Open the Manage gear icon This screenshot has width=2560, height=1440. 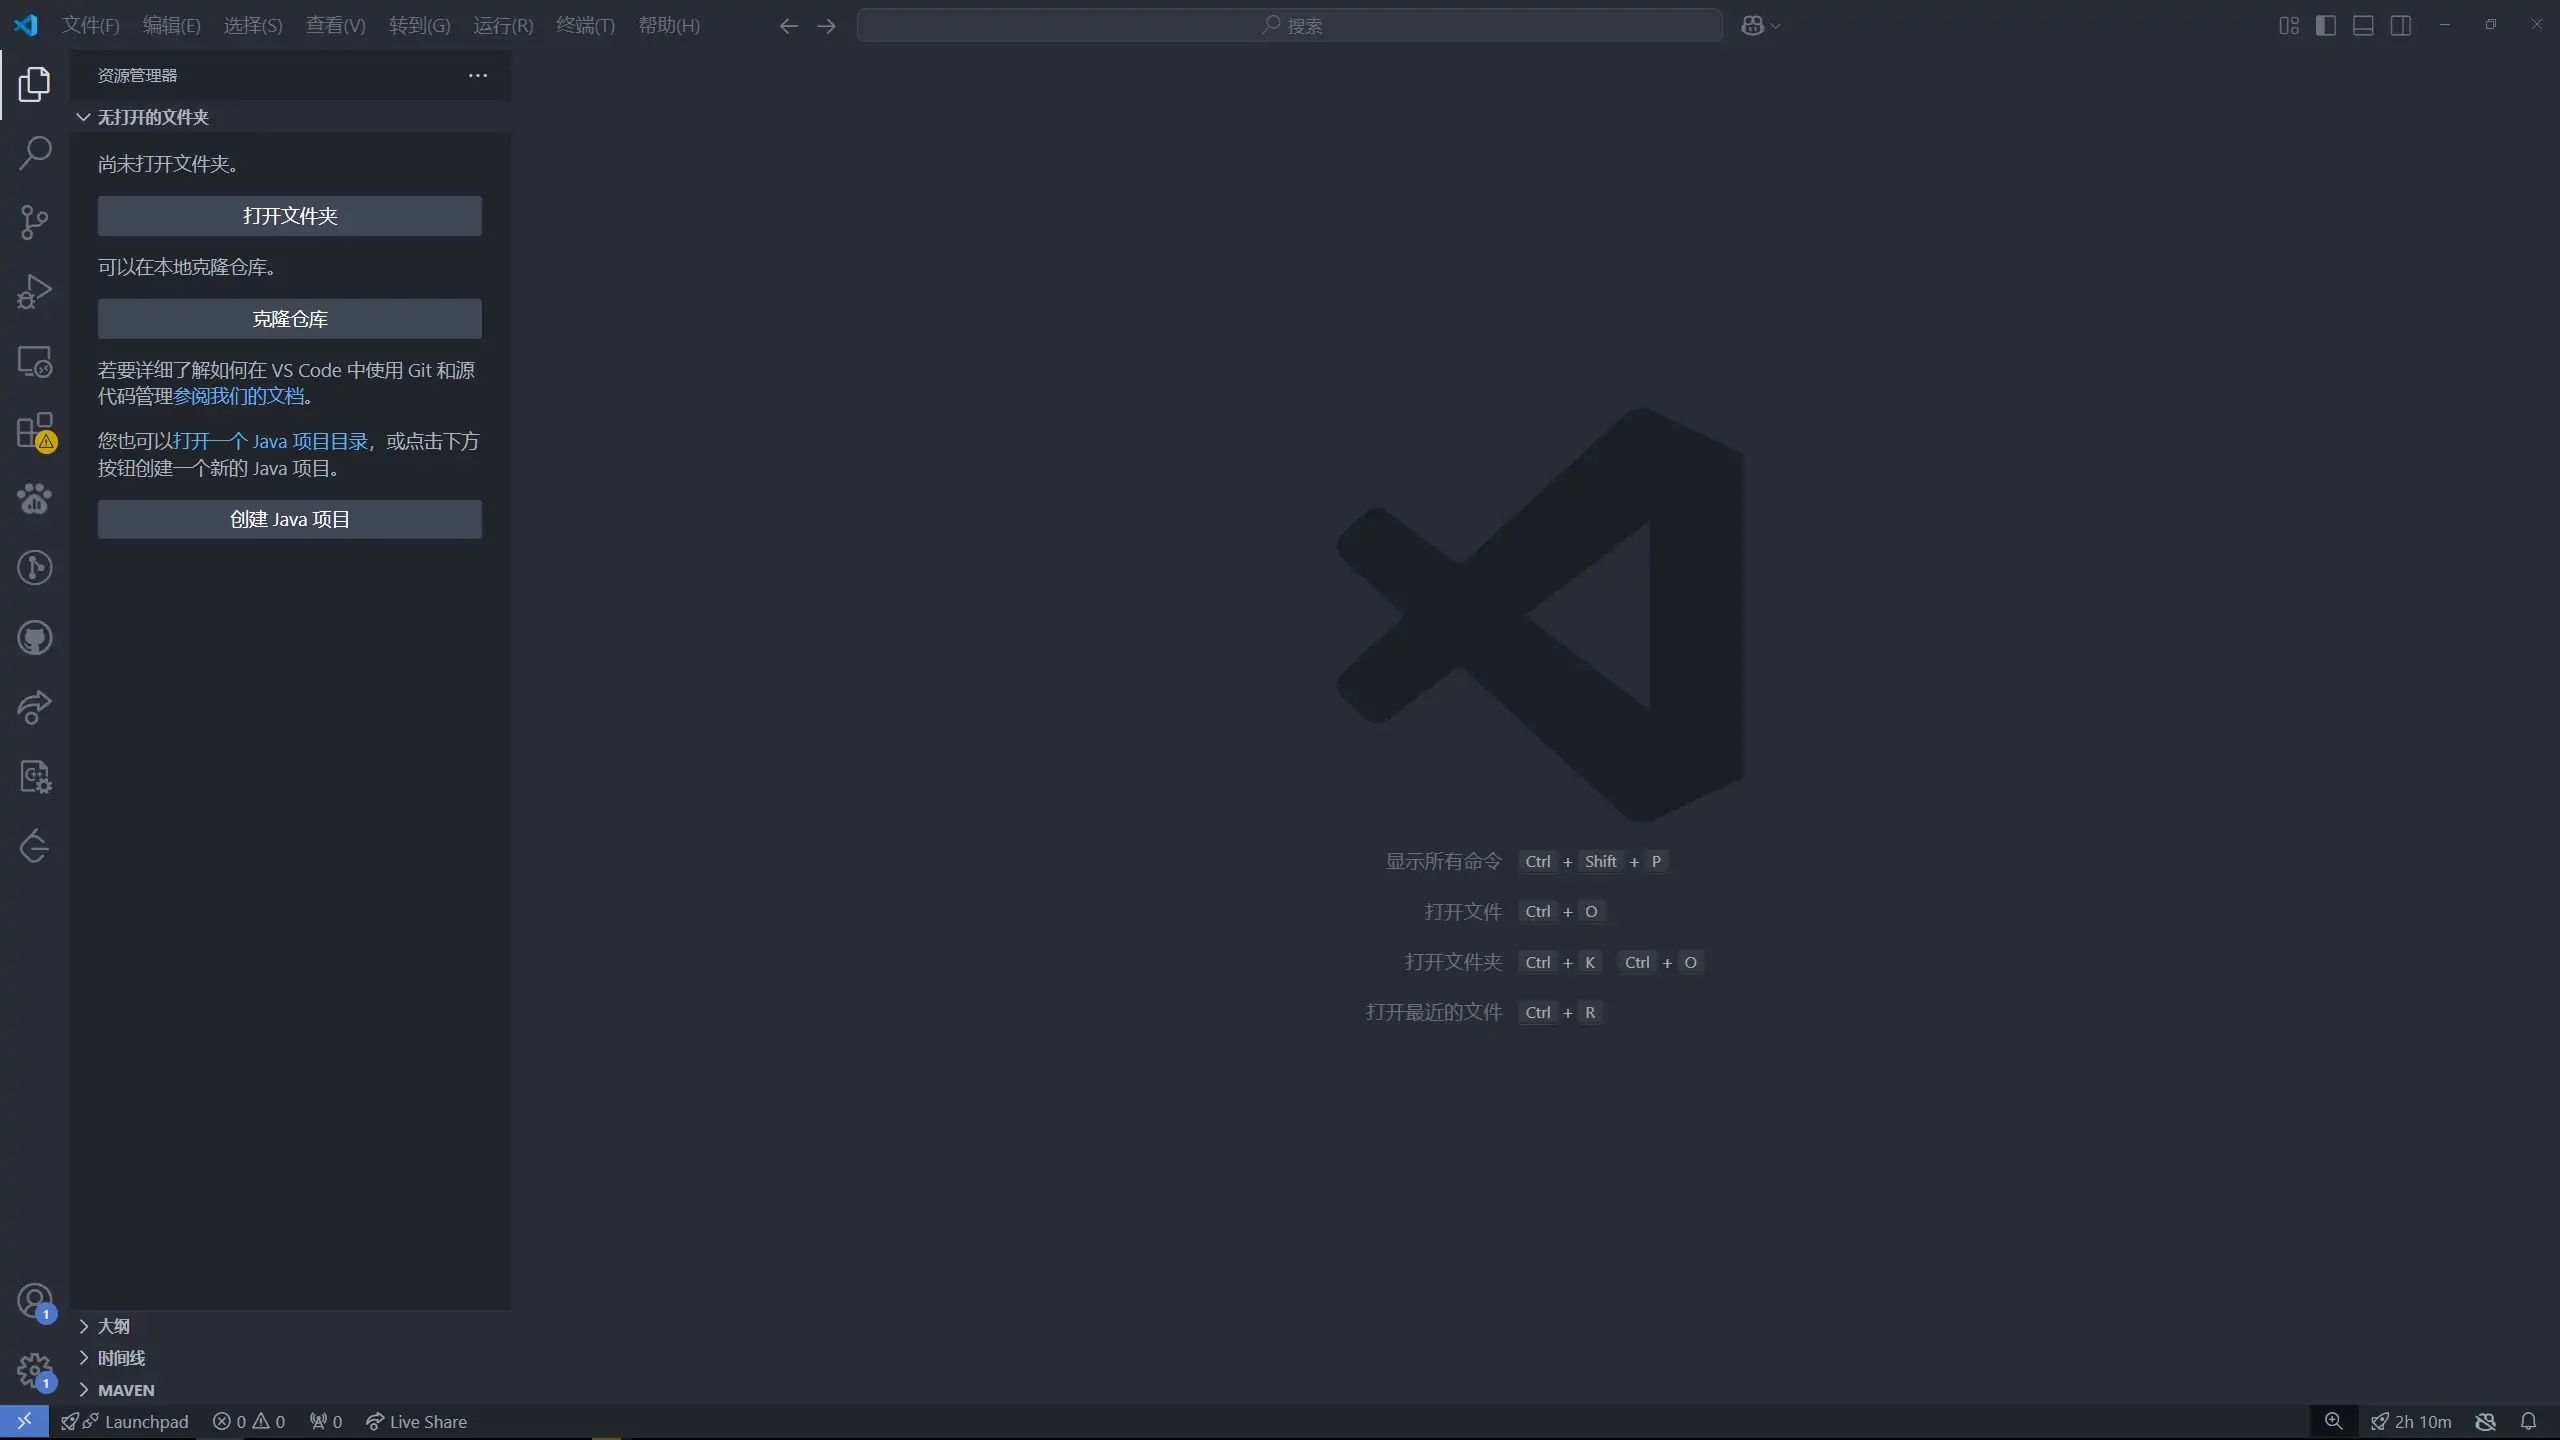35,1370
